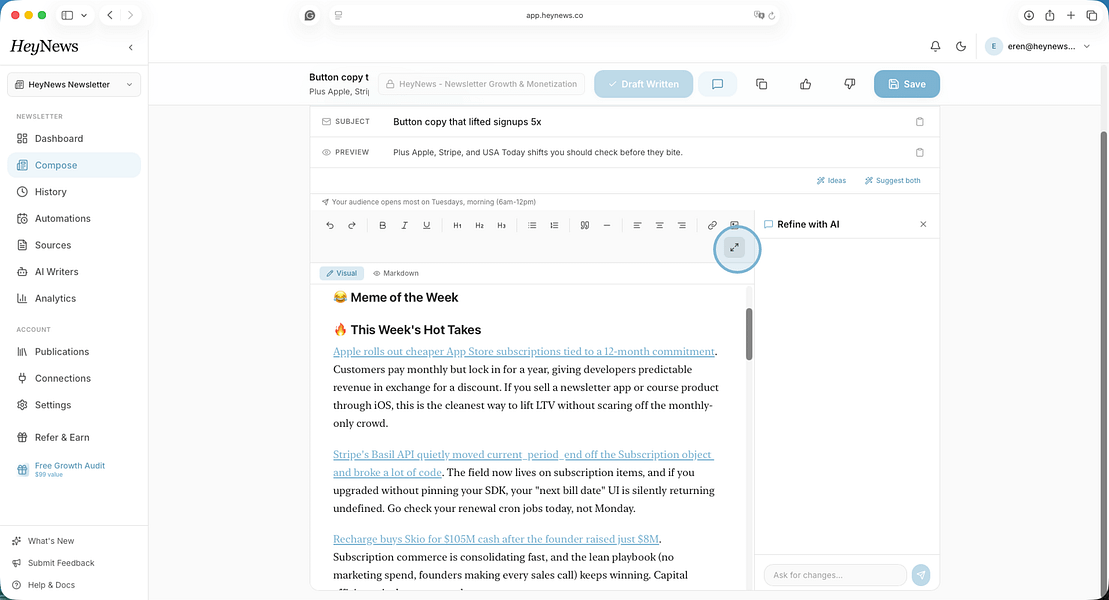This screenshot has width=1109, height=600.
Task: Save the newsletter draft
Action: point(907,84)
